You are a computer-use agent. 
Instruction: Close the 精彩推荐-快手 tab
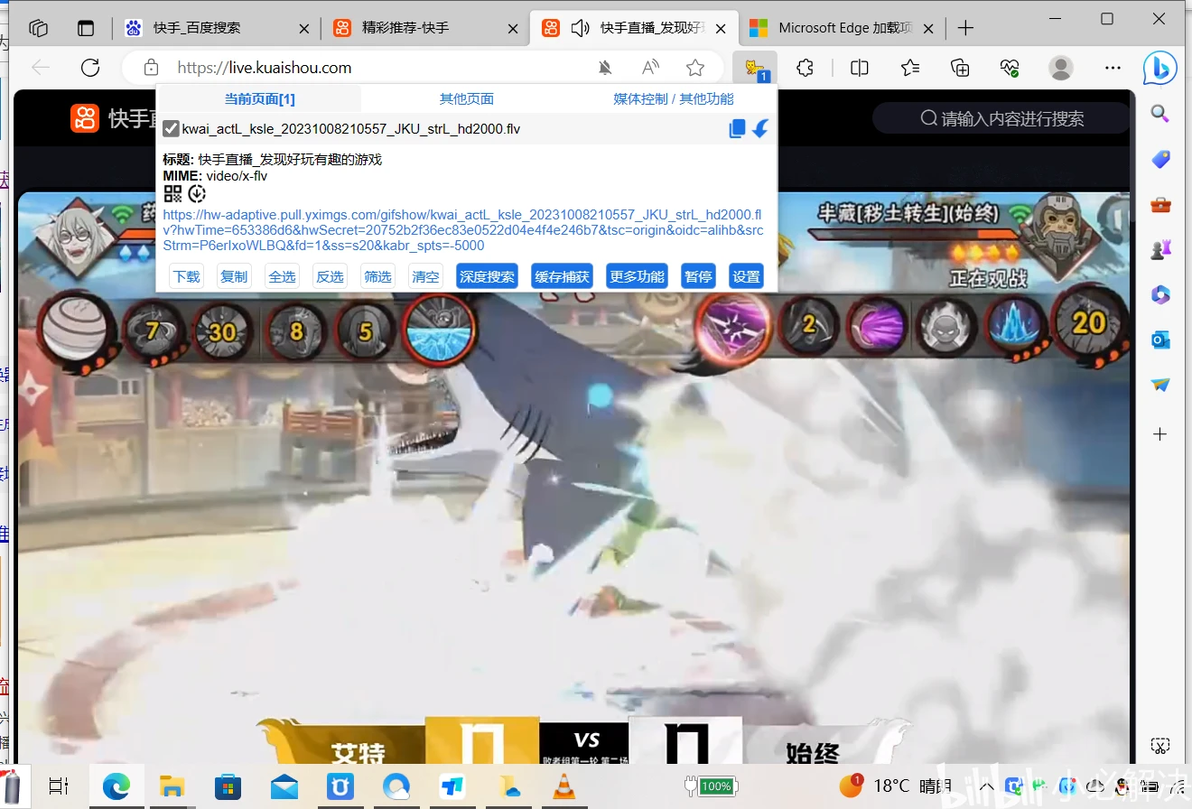click(513, 29)
